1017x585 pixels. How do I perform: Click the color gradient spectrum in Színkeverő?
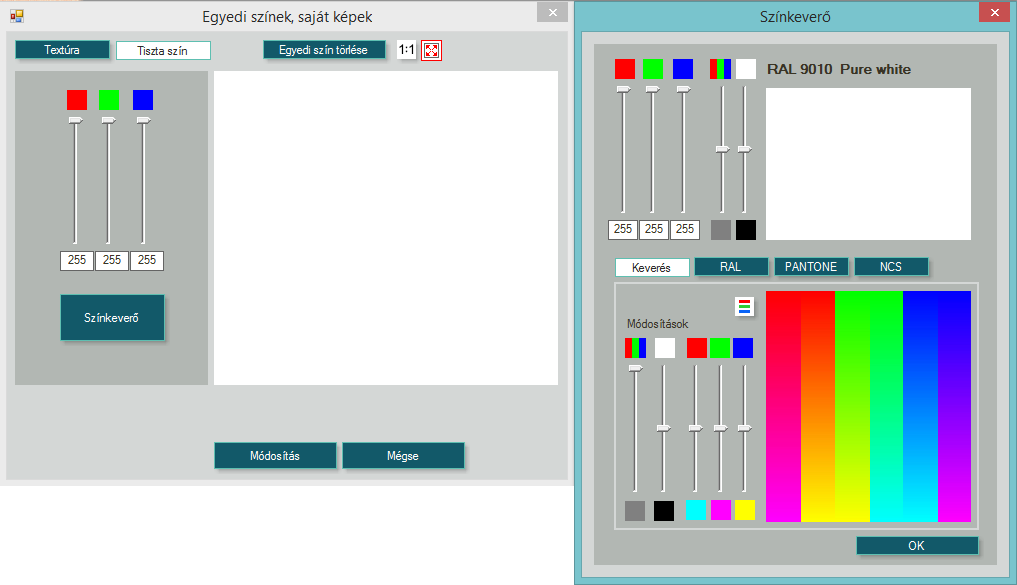pyautogui.click(x=868, y=406)
